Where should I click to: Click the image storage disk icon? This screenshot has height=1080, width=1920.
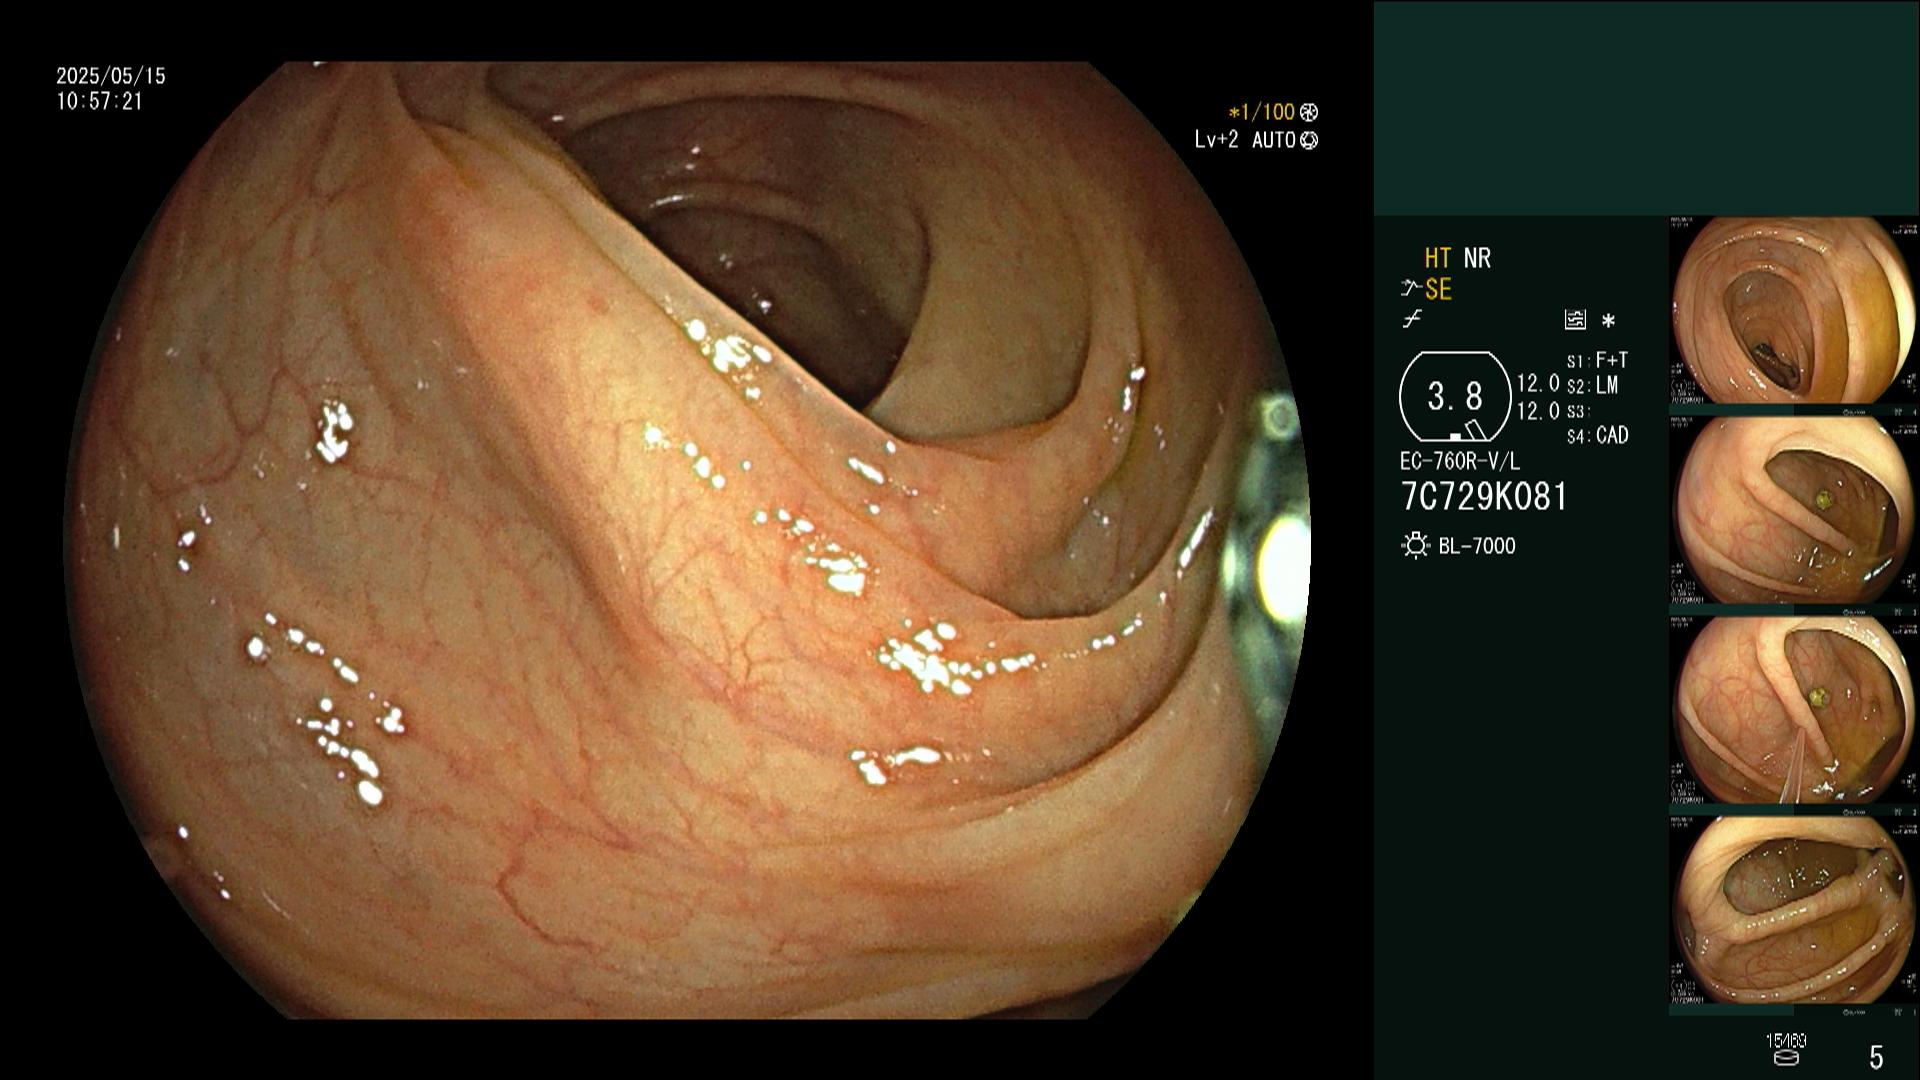point(1785,1057)
